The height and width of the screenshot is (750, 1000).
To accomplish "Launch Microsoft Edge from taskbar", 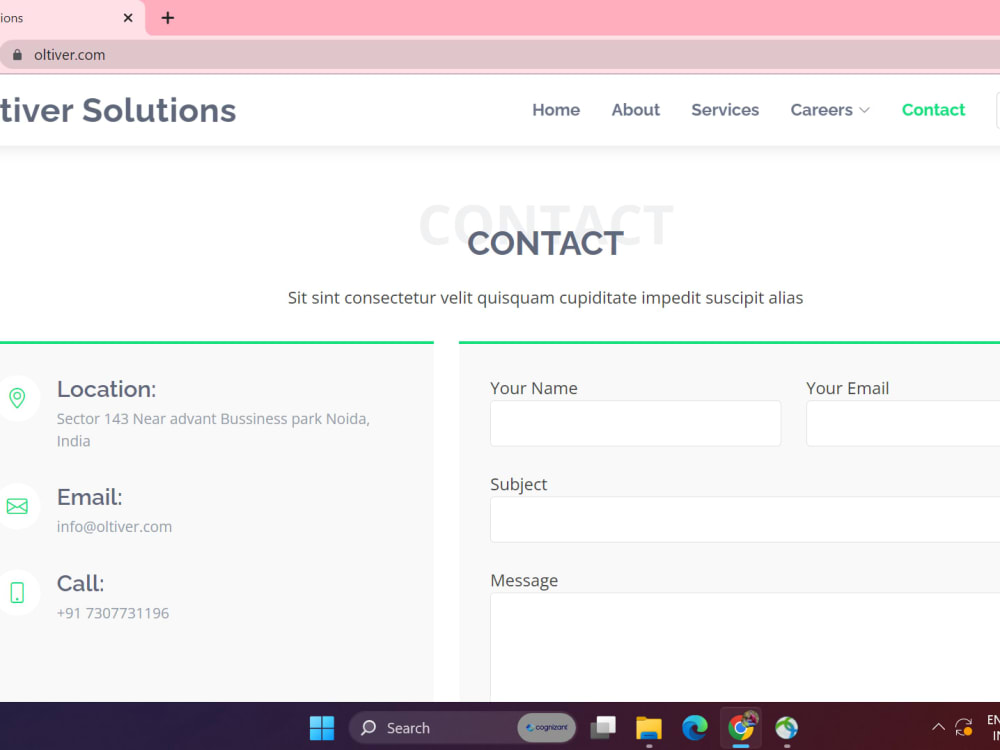I will pyautogui.click(x=695, y=728).
